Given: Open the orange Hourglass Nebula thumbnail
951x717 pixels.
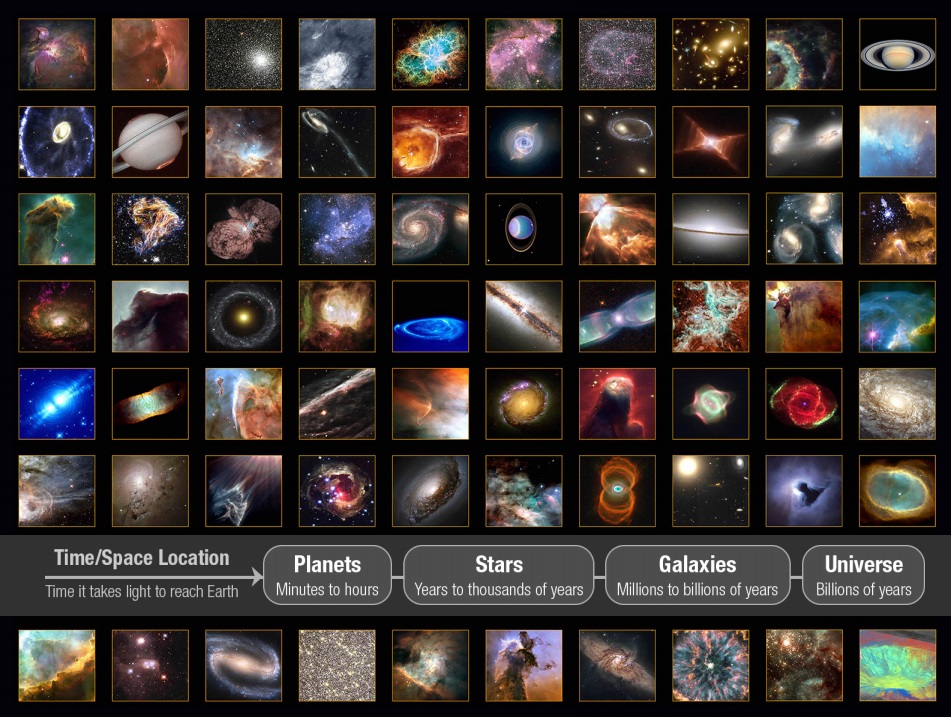Looking at the screenshot, I should pos(617,491).
